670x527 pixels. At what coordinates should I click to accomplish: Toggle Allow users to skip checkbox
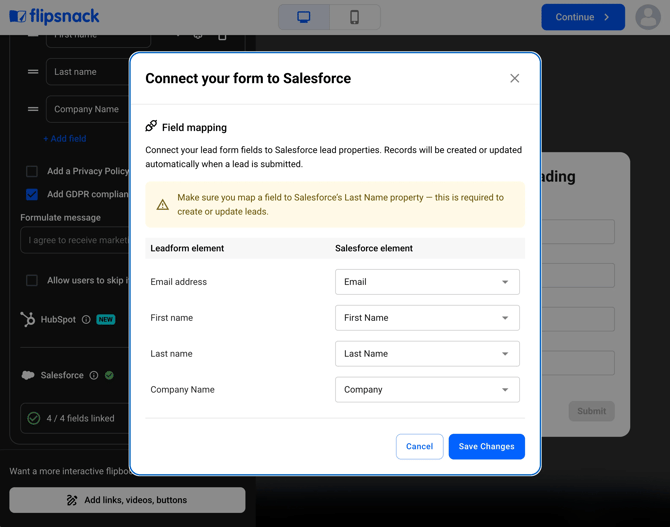[x=32, y=280]
